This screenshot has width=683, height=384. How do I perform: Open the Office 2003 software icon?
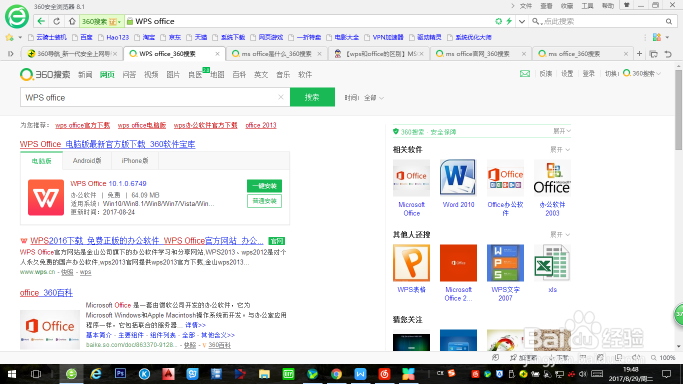[x=552, y=178]
